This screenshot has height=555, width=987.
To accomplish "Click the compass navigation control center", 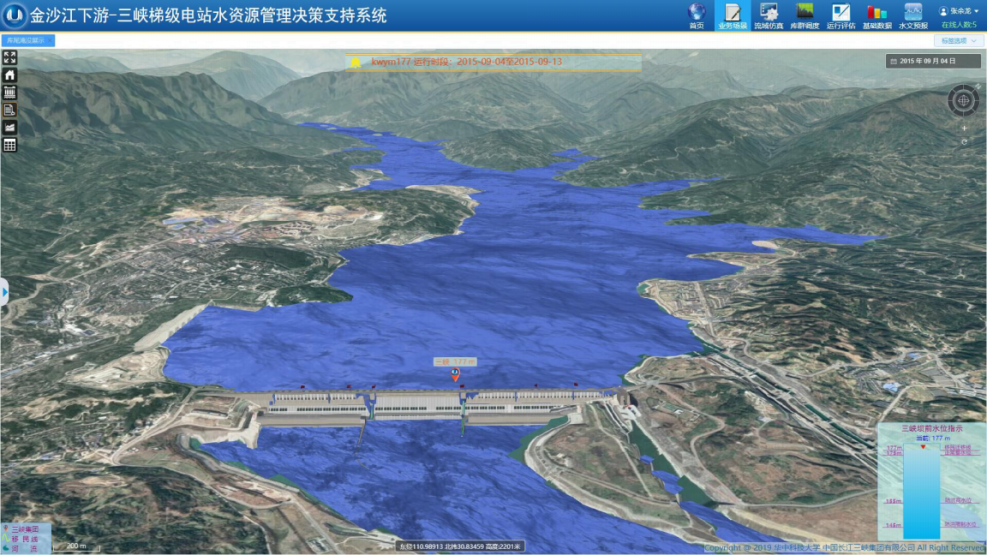I will click(964, 100).
